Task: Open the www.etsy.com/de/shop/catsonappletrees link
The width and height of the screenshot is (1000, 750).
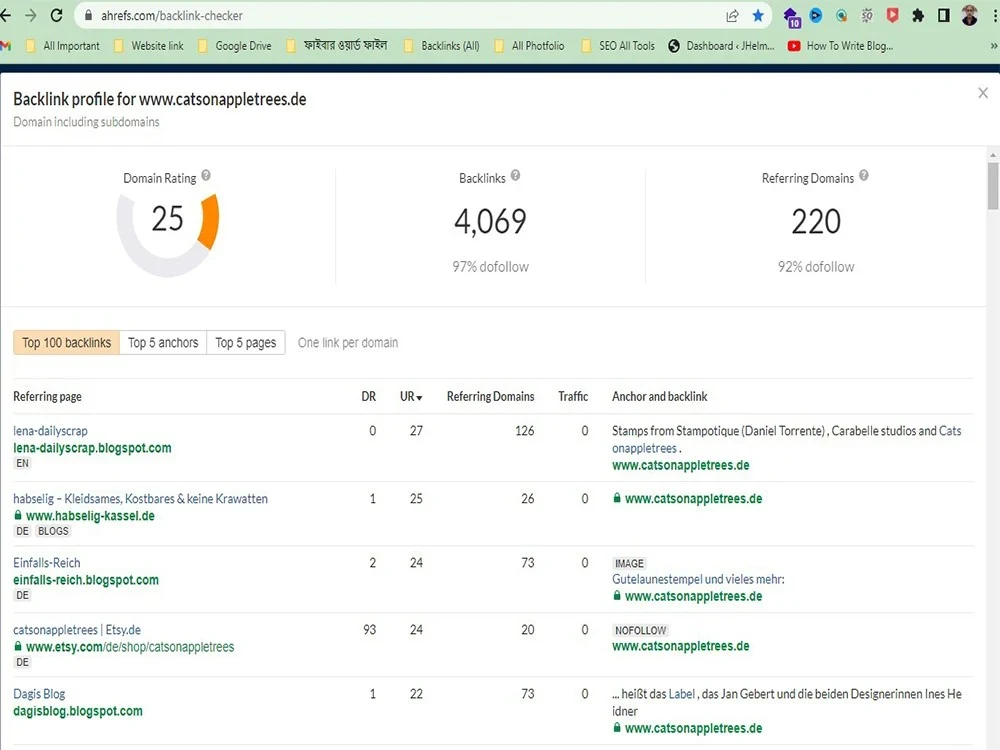Action: (129, 647)
